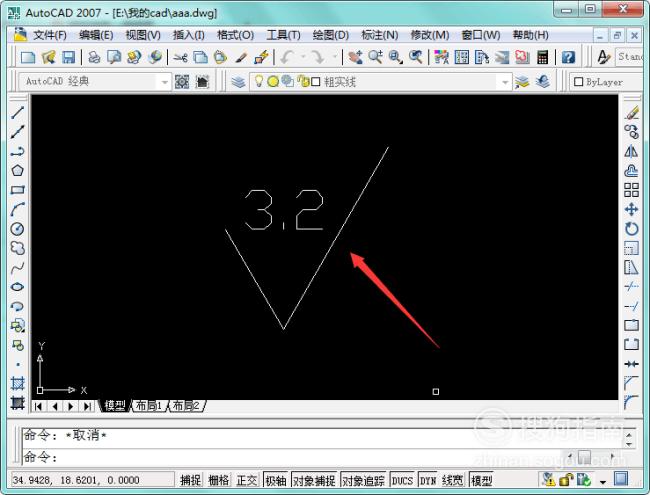This screenshot has height=495, width=650.
Task: Open the 标注(N) menu
Action: 379,35
